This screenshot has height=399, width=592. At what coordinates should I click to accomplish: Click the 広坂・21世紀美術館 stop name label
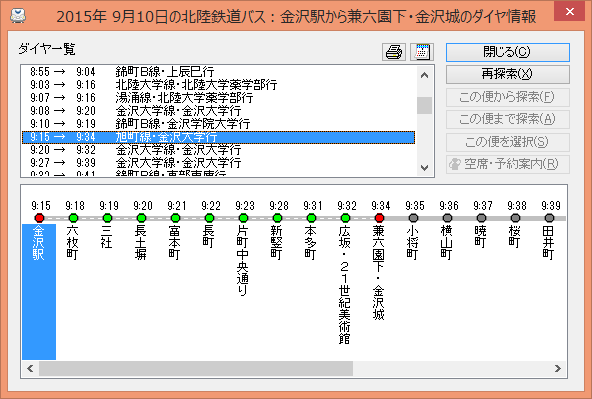pos(344,284)
